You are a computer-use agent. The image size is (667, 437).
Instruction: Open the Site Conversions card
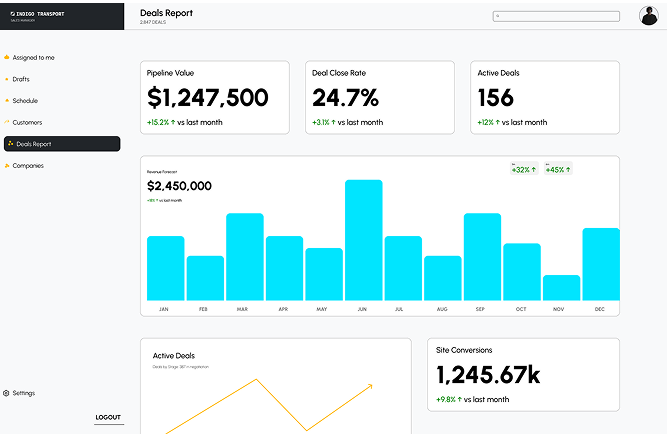523,374
